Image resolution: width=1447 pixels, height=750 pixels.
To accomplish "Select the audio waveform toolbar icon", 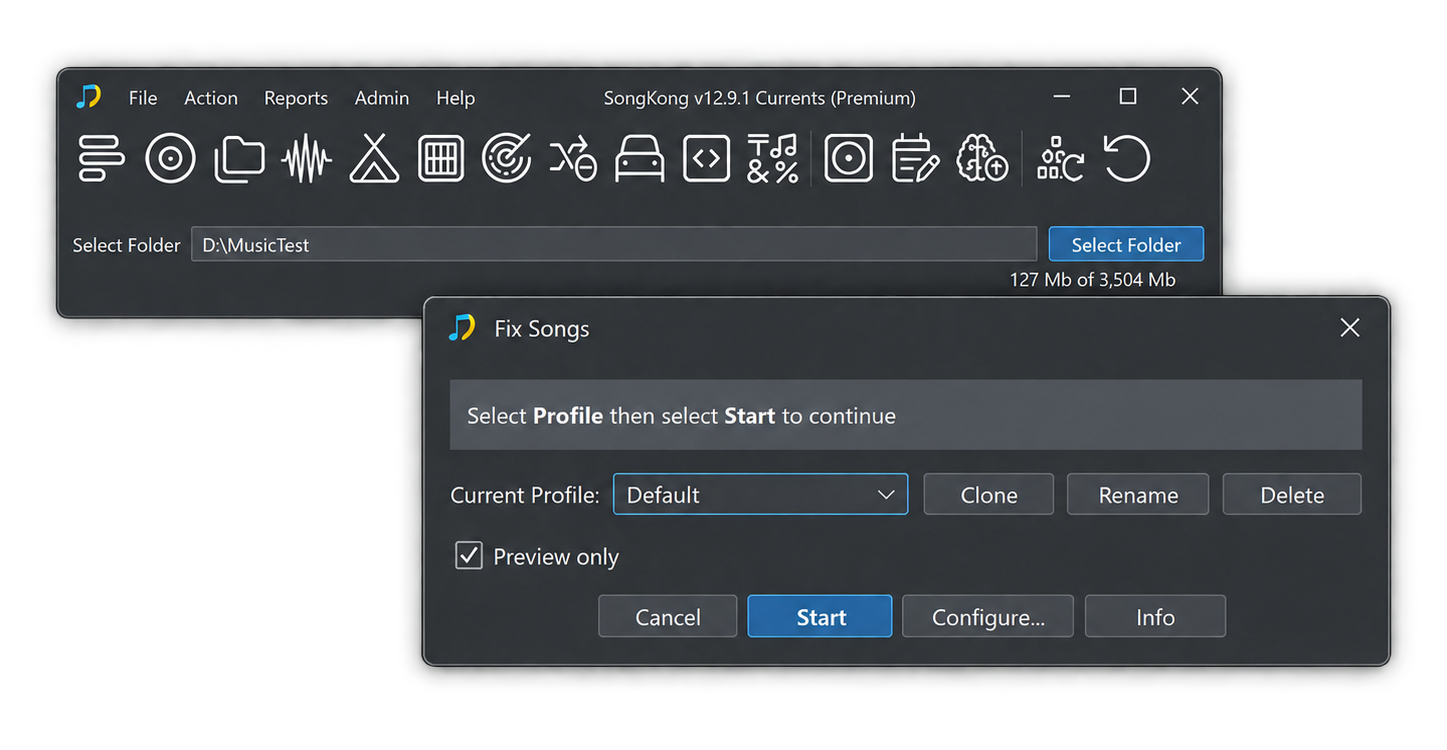I will [306, 159].
